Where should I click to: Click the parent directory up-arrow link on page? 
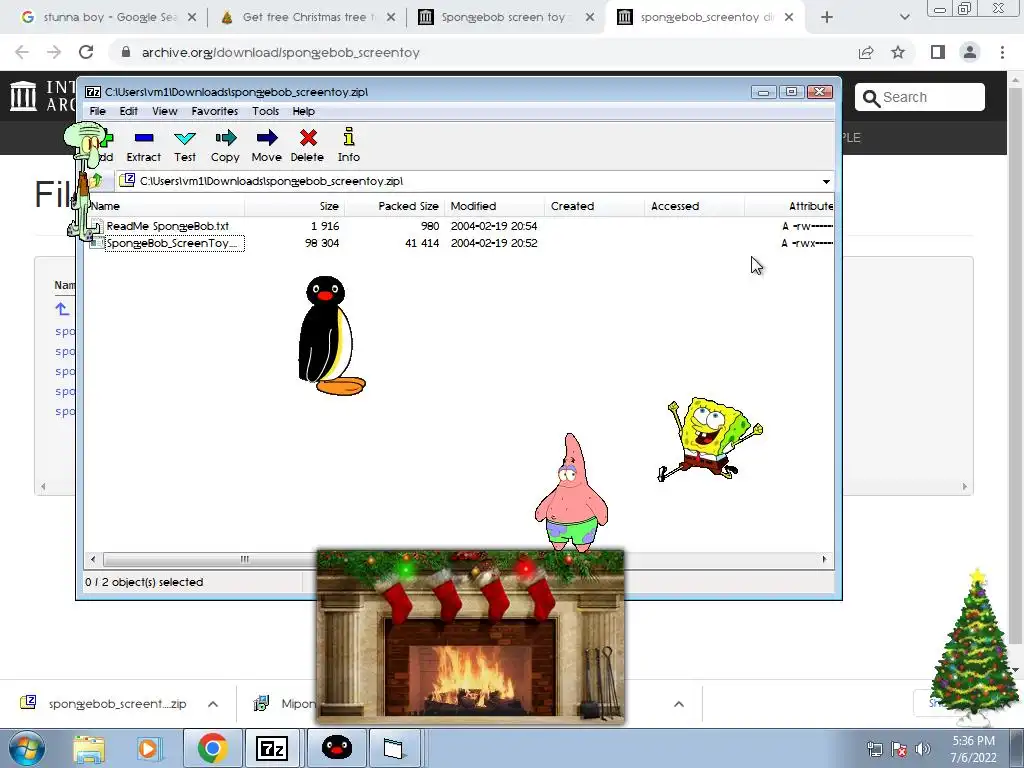[62, 309]
